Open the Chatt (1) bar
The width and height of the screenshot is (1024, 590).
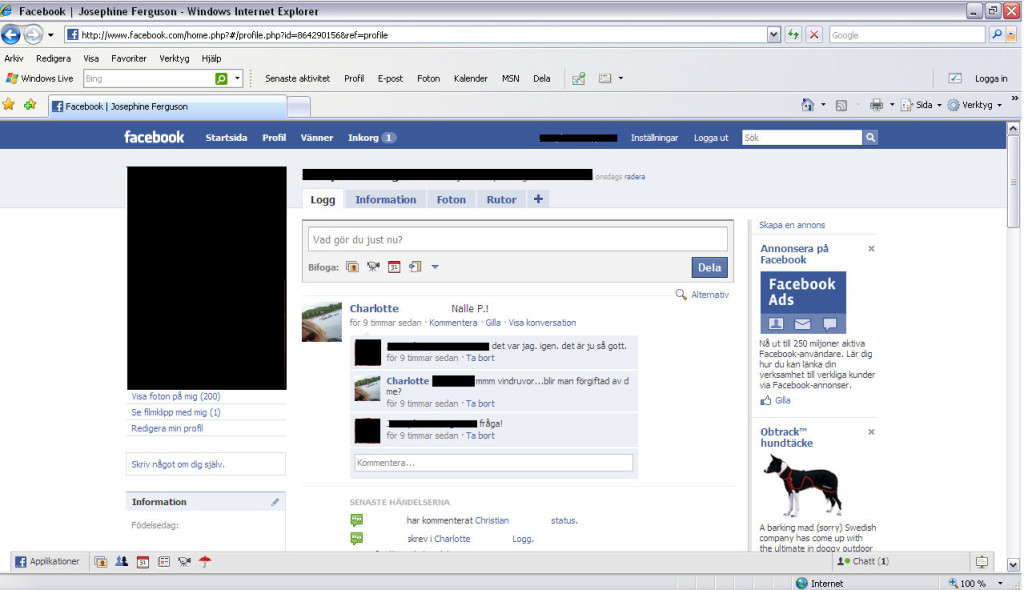click(x=863, y=561)
